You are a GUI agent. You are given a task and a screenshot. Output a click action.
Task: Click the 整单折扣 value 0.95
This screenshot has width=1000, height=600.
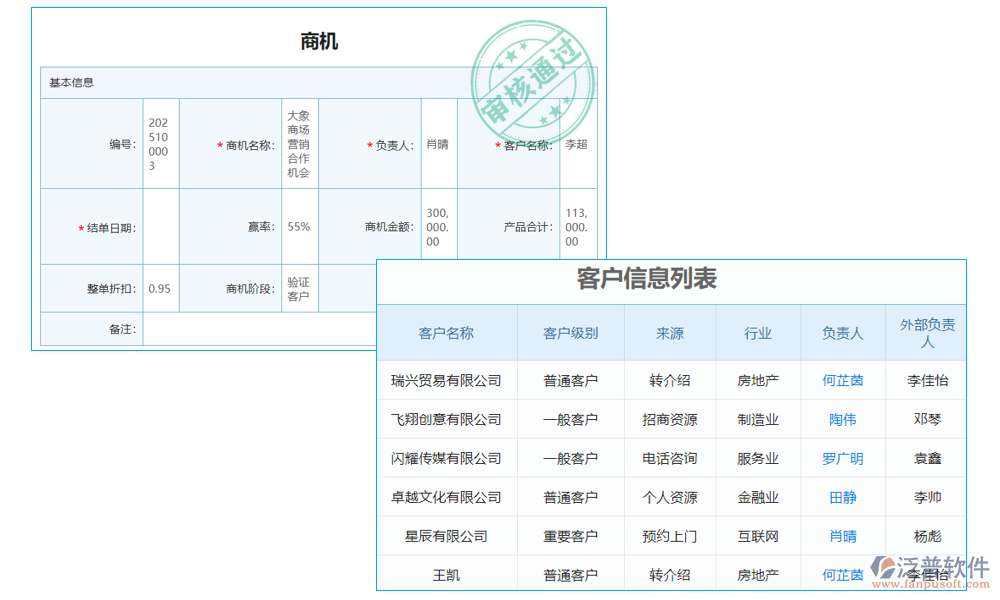160,288
